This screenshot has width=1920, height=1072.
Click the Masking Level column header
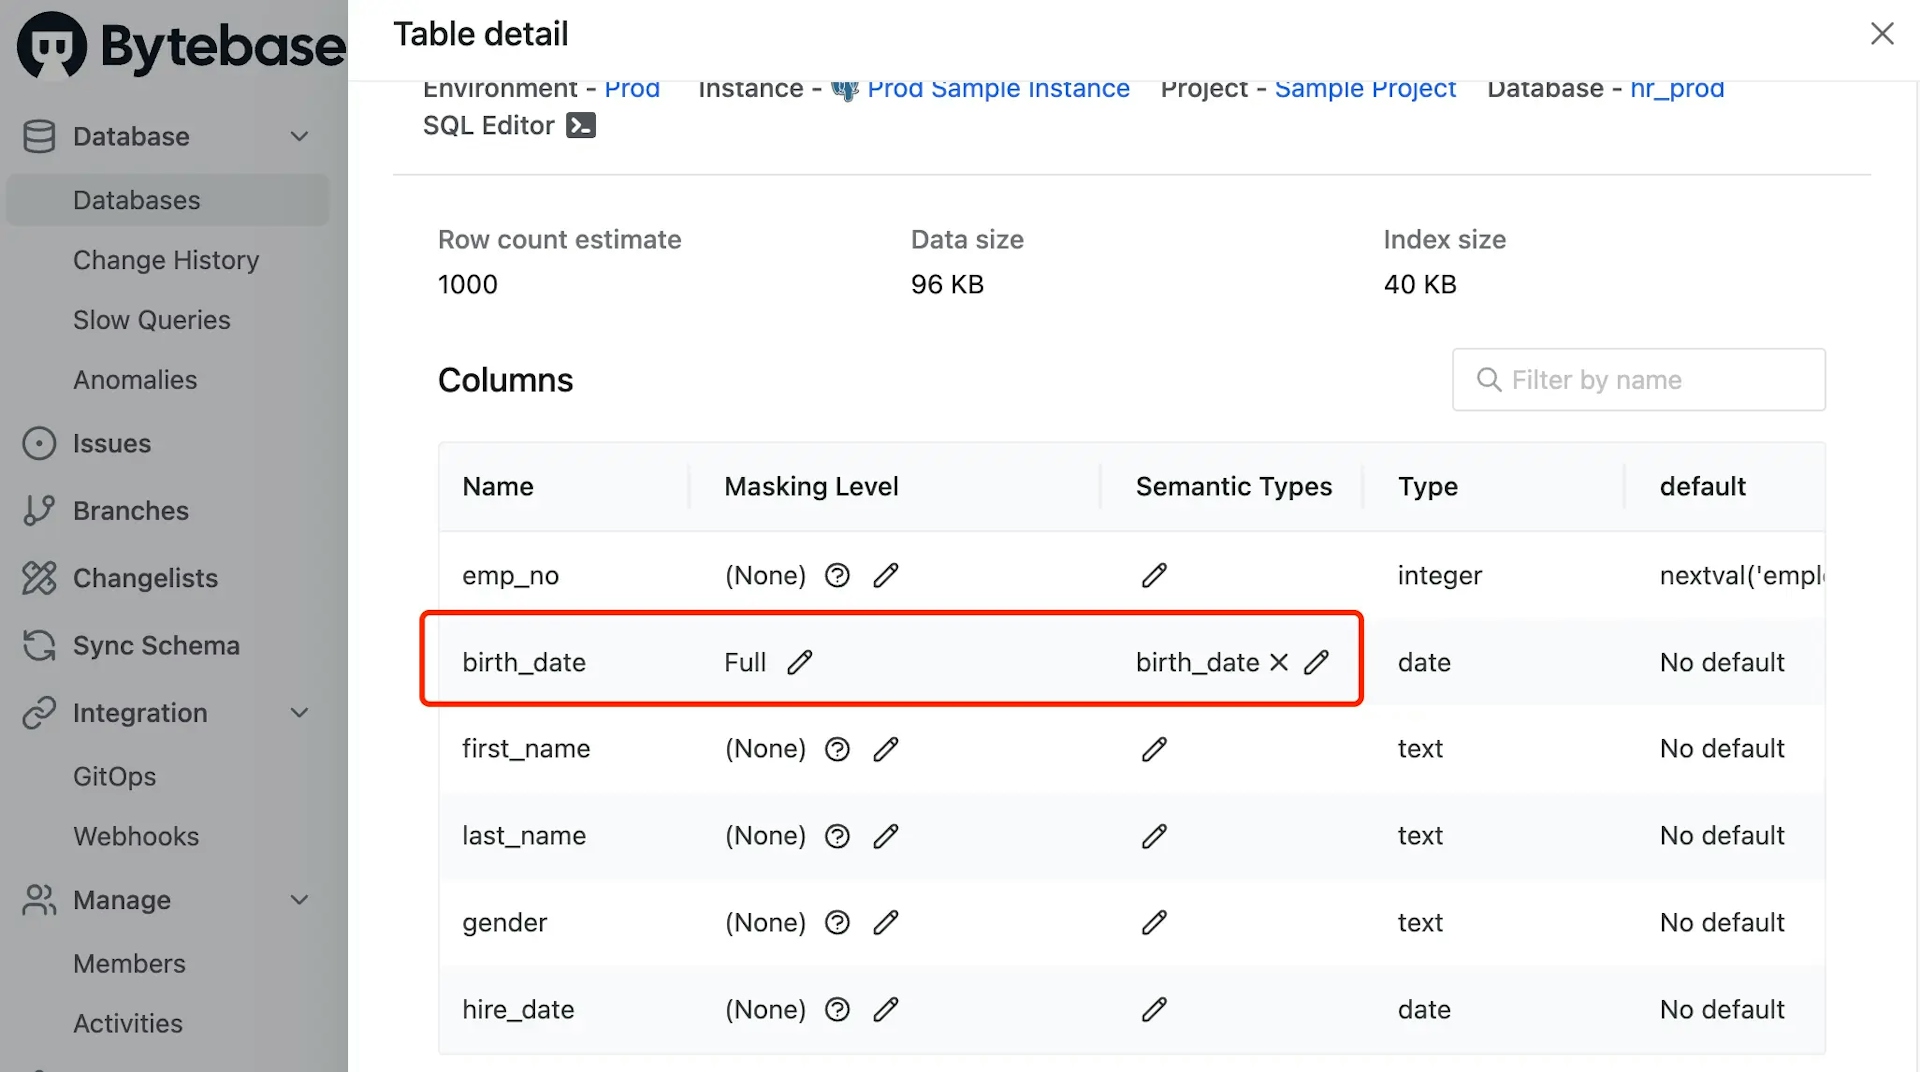811,487
